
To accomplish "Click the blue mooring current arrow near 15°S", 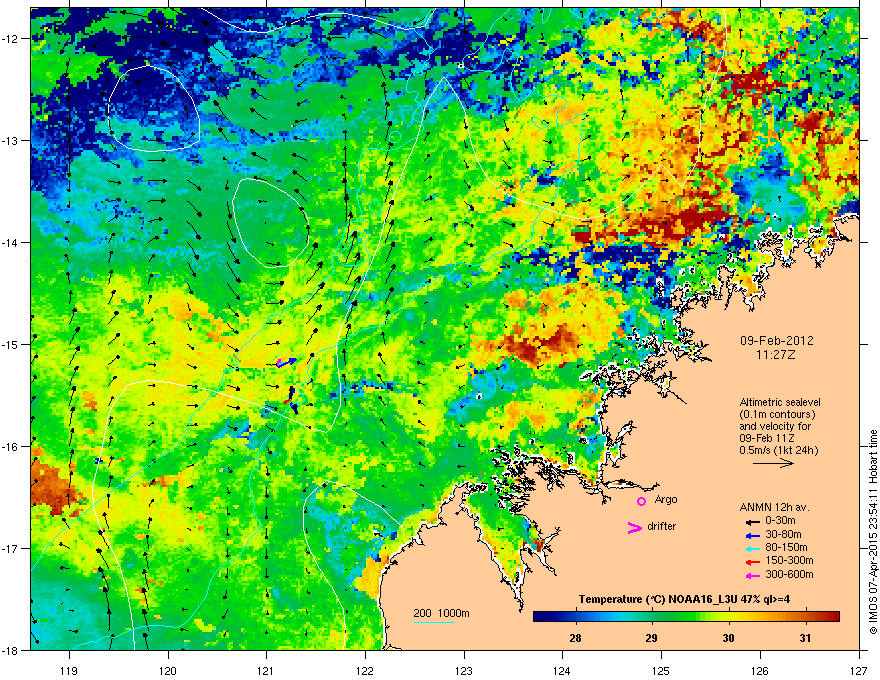I will coord(287,362).
